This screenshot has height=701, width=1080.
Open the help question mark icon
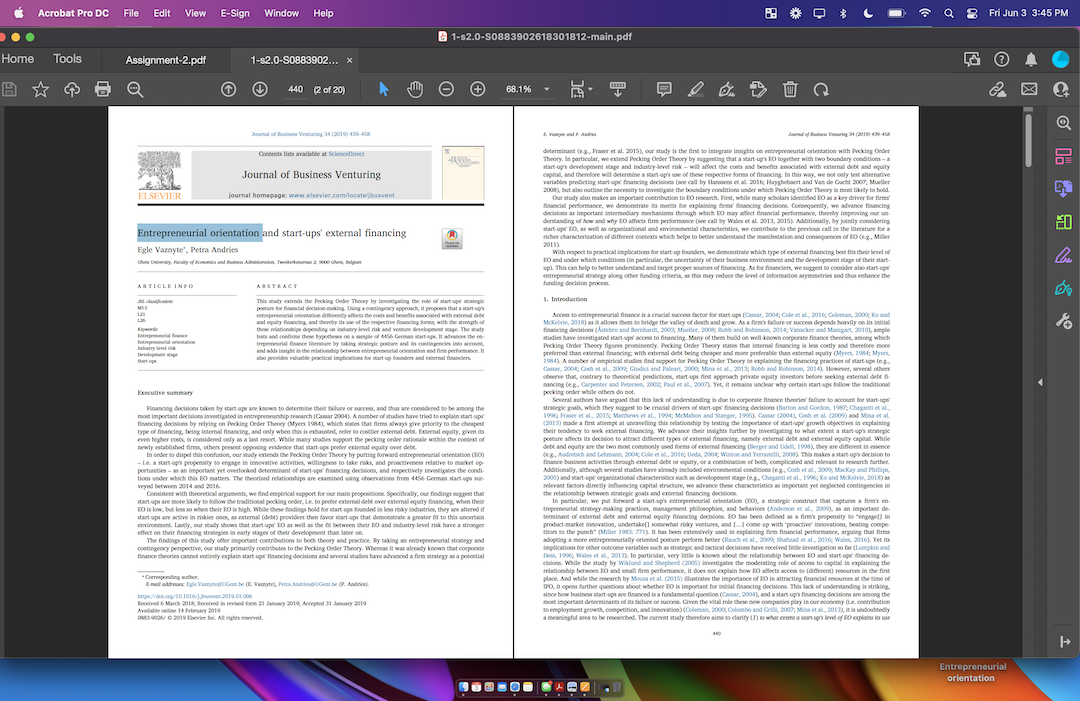(1001, 60)
